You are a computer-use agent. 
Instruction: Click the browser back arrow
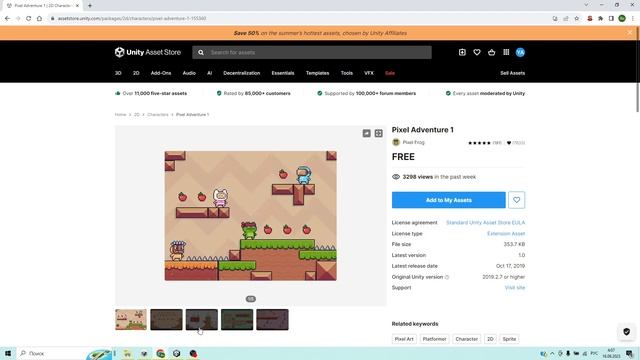(x=7, y=18)
